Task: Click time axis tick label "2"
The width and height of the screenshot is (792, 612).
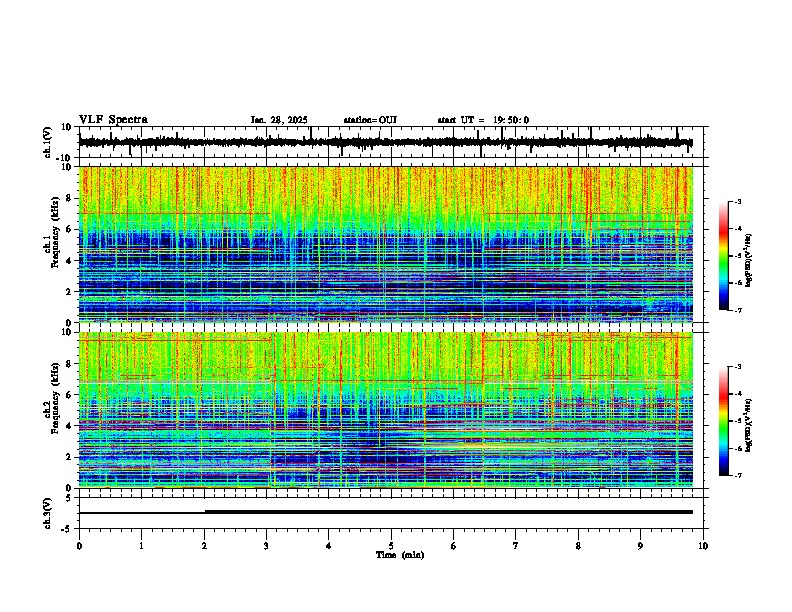Action: point(204,546)
